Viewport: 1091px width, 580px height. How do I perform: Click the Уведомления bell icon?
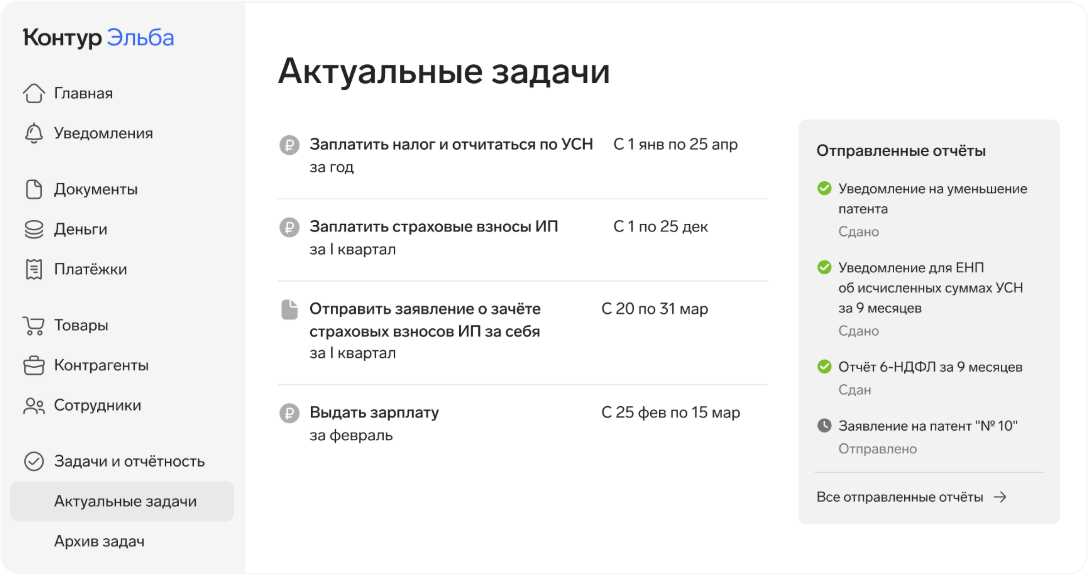(33, 132)
